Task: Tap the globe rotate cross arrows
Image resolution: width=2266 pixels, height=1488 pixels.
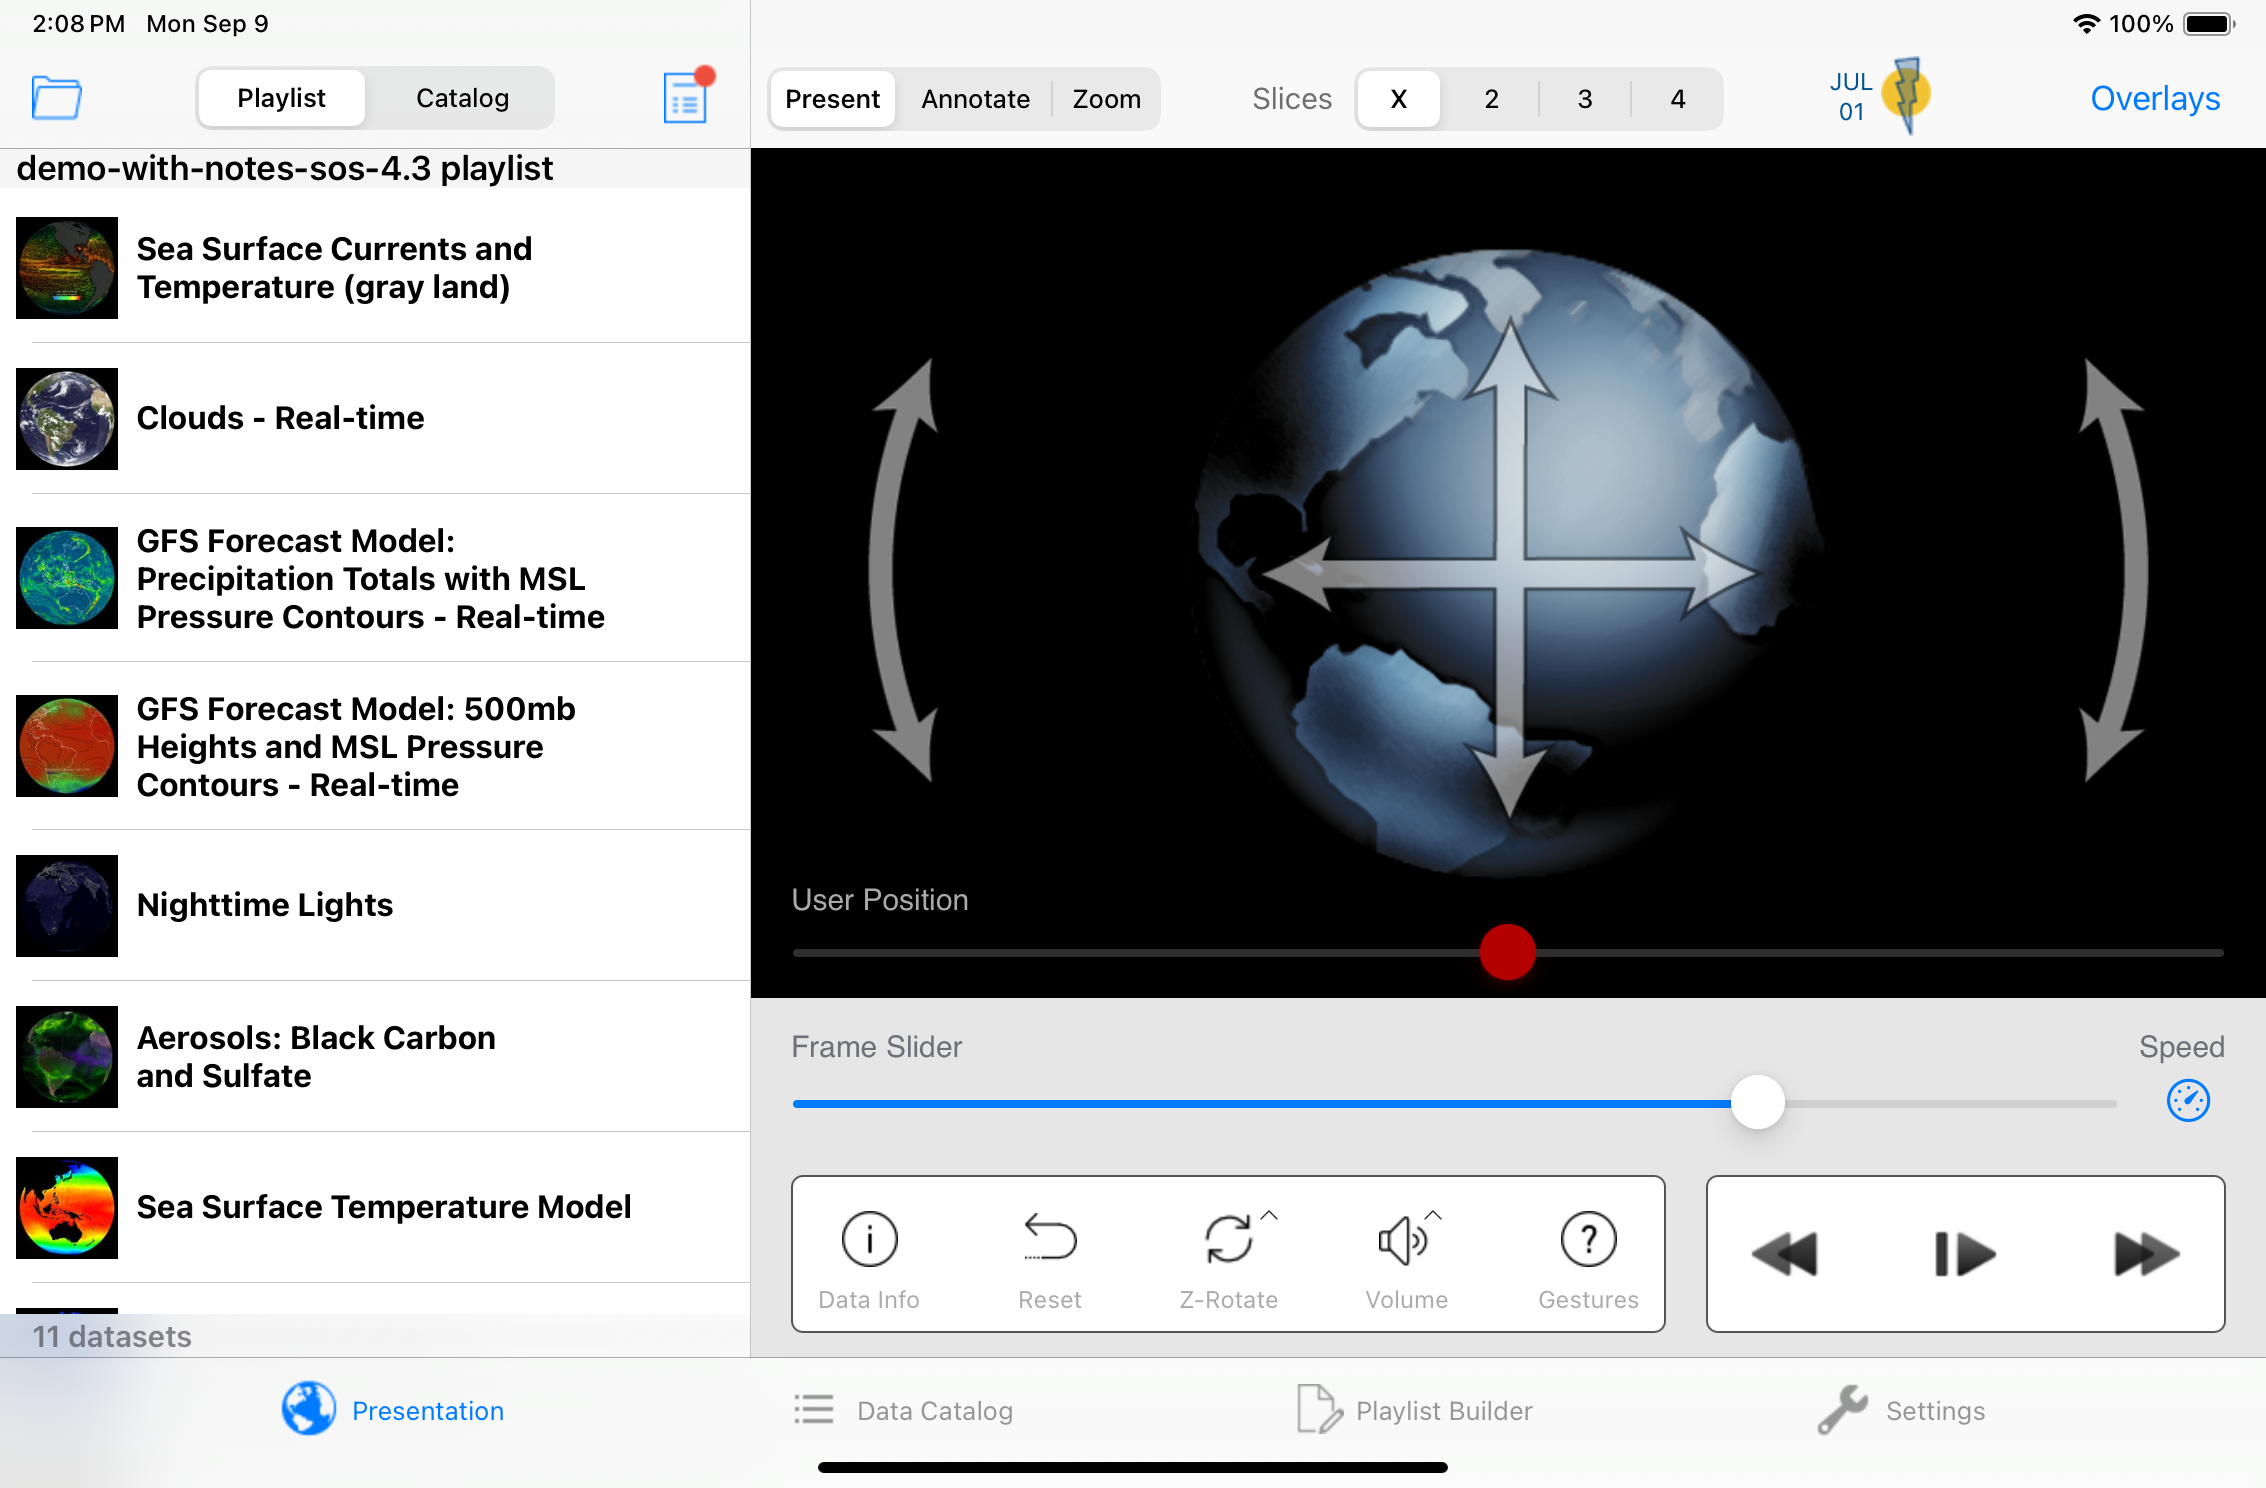Action: click(1510, 572)
